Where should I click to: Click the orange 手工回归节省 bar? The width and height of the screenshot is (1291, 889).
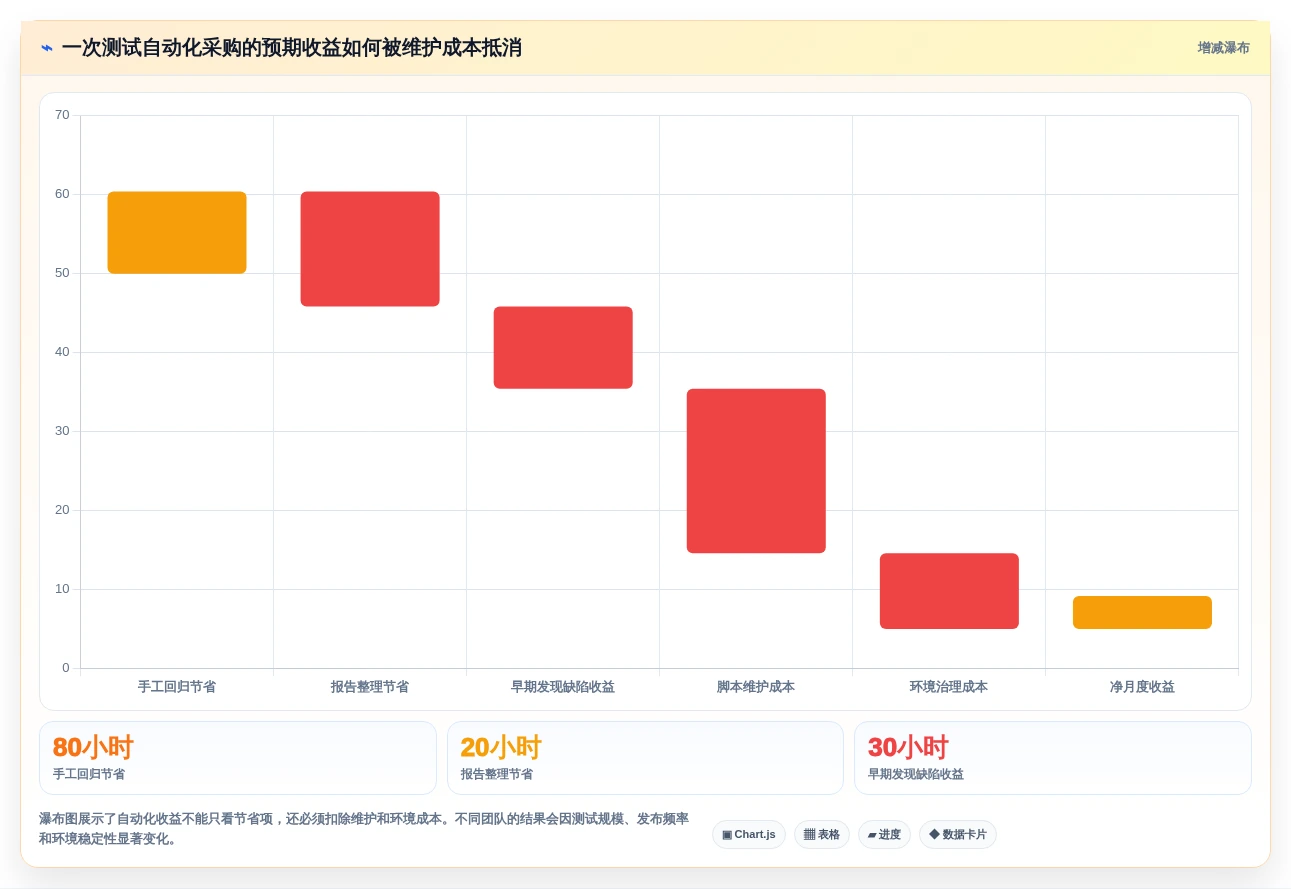point(177,232)
